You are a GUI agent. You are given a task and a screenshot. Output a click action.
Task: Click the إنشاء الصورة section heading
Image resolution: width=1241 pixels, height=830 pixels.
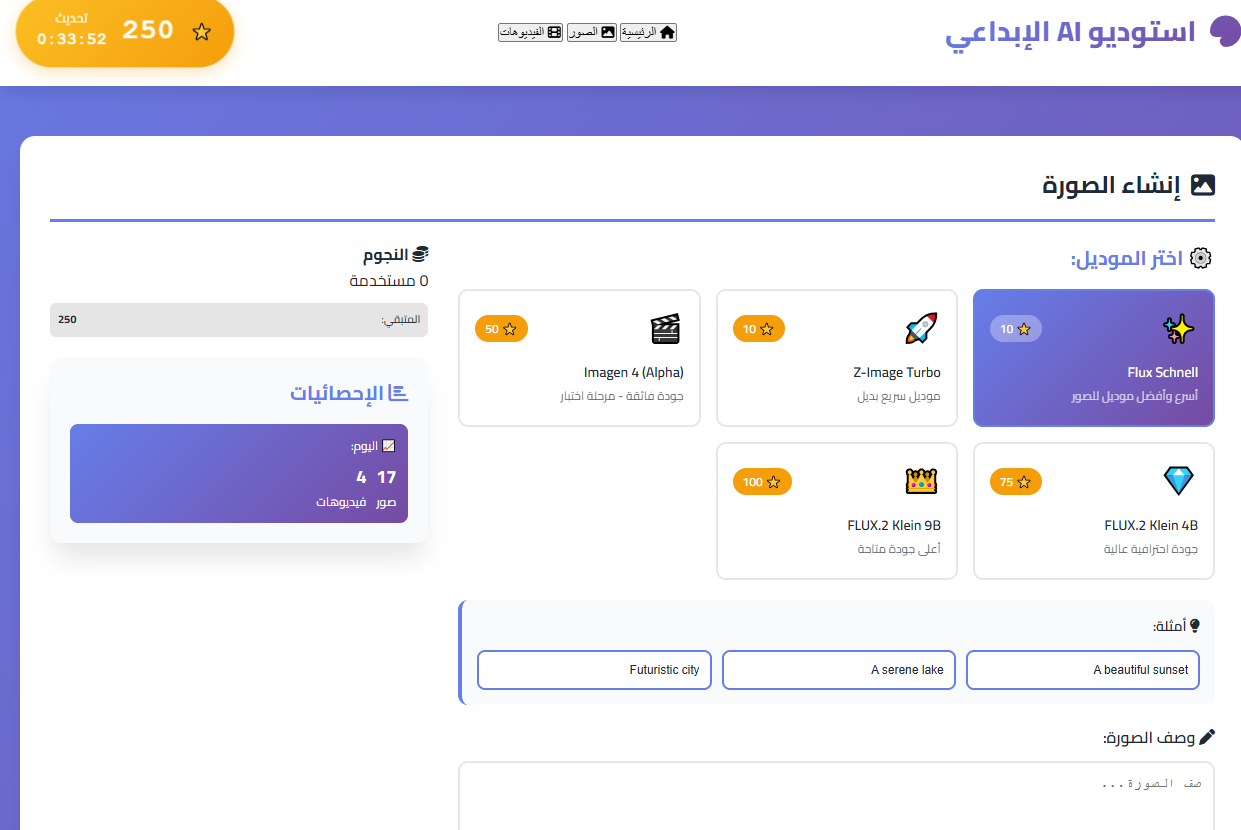pos(1112,185)
